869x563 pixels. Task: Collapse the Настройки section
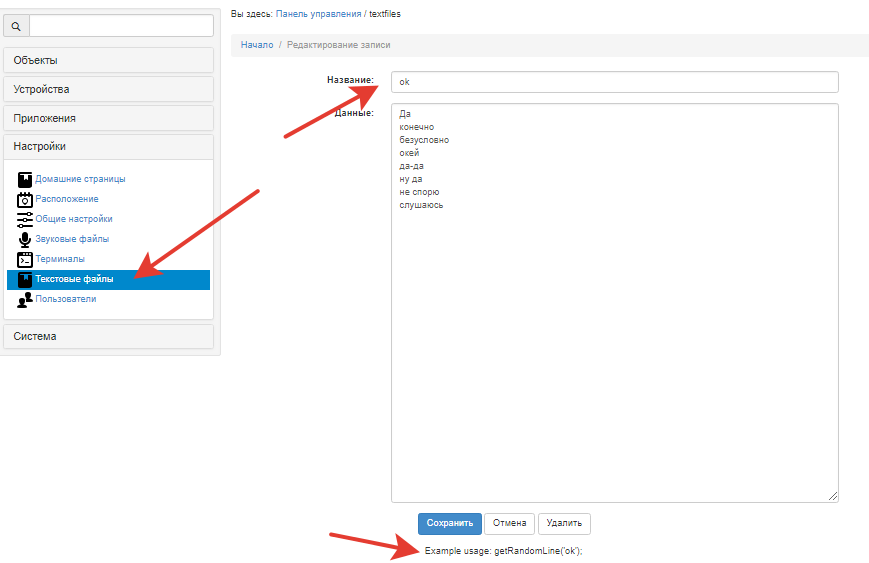coord(109,147)
